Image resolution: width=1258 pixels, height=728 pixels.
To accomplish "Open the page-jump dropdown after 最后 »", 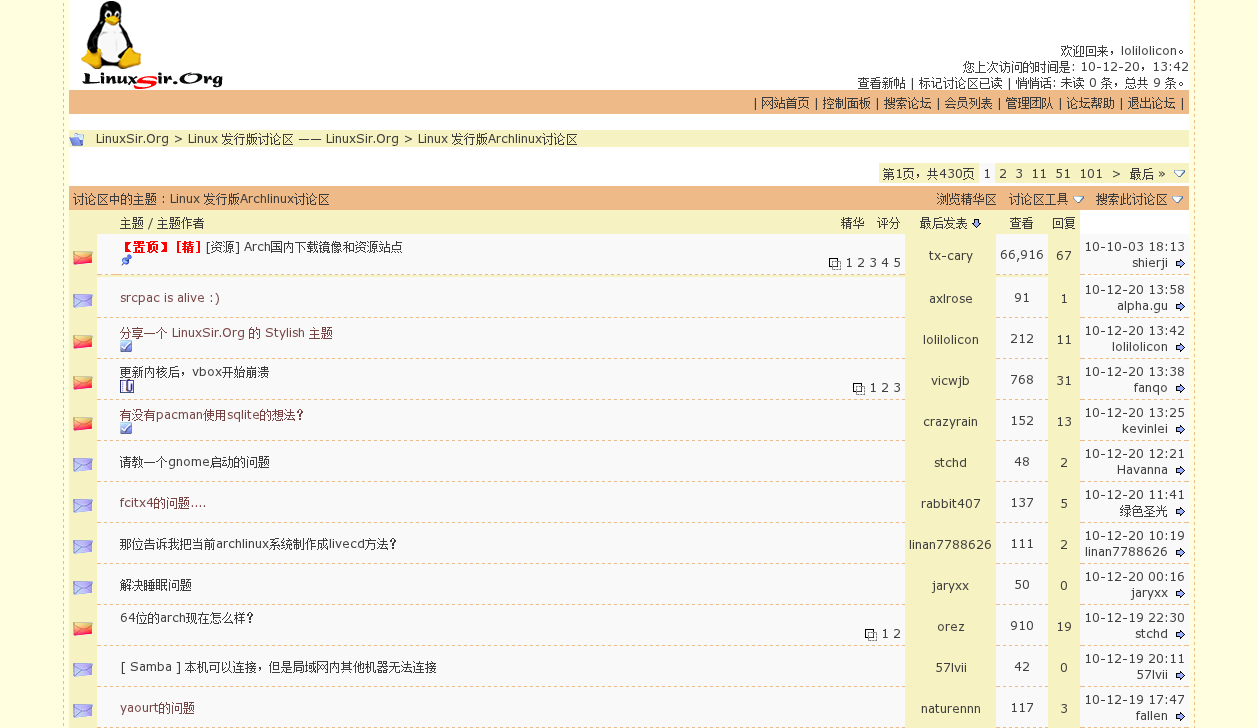I will 1178,173.
